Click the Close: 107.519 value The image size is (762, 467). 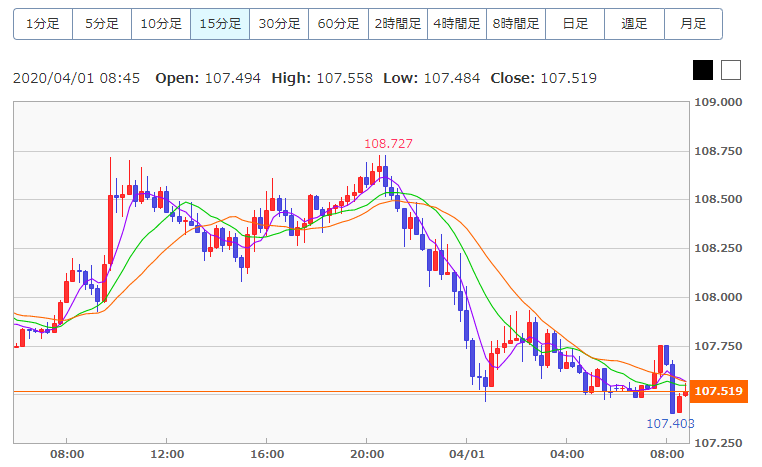[x=544, y=78]
